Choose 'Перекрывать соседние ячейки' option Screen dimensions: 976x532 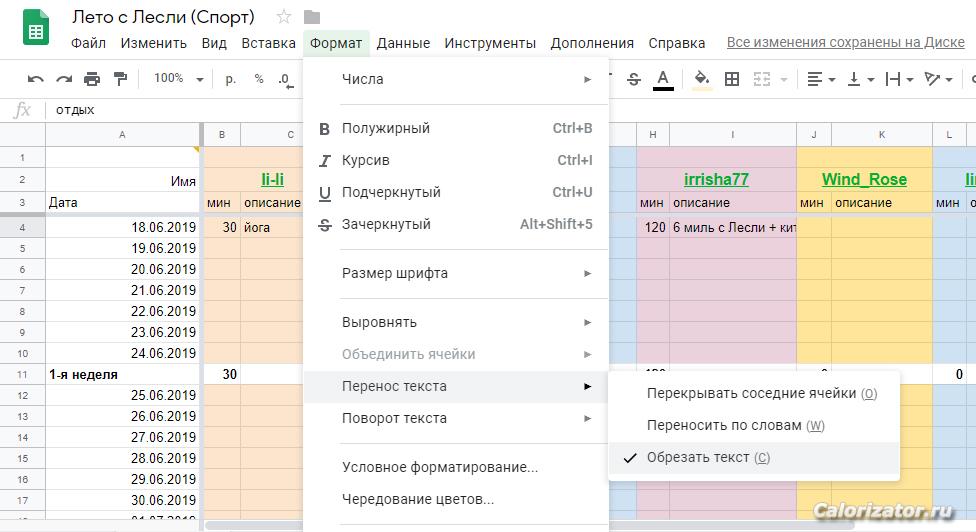pos(750,393)
